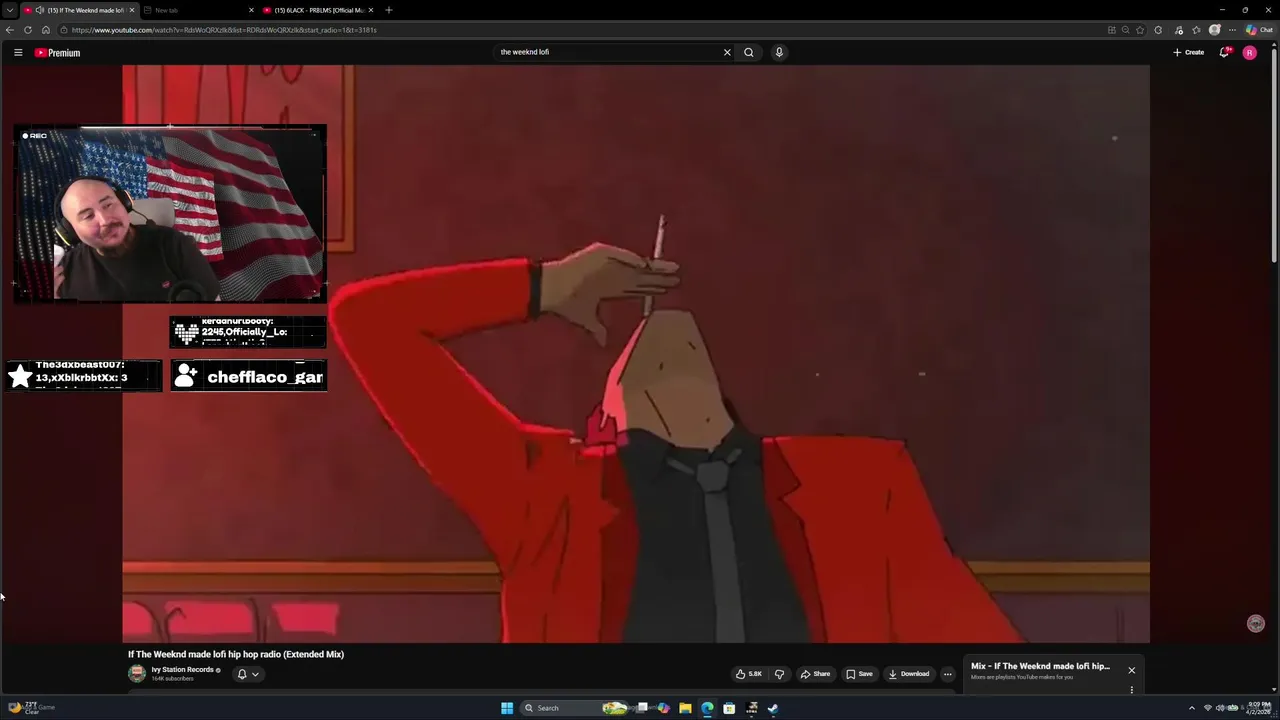1280x720 pixels.
Task: Open the apps icon in address bar
Action: tap(1111, 30)
